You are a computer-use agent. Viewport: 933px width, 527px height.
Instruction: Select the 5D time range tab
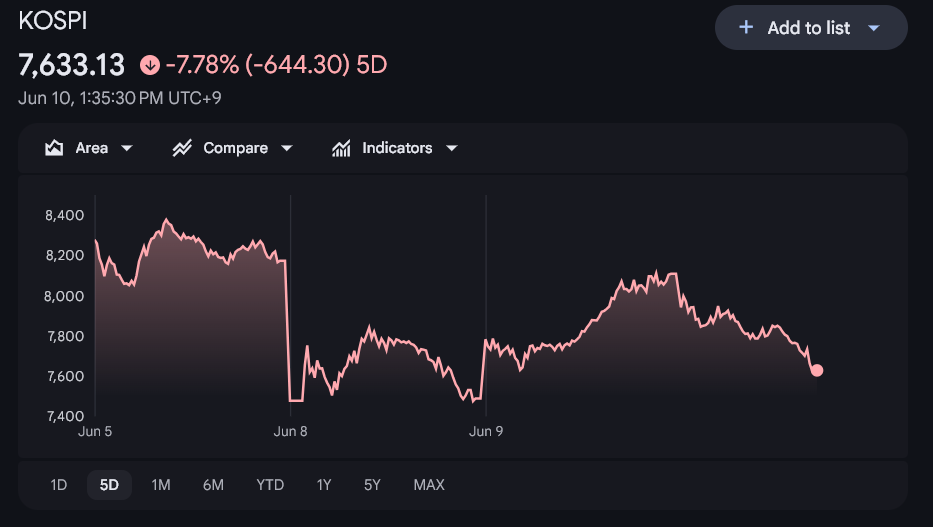(109, 485)
